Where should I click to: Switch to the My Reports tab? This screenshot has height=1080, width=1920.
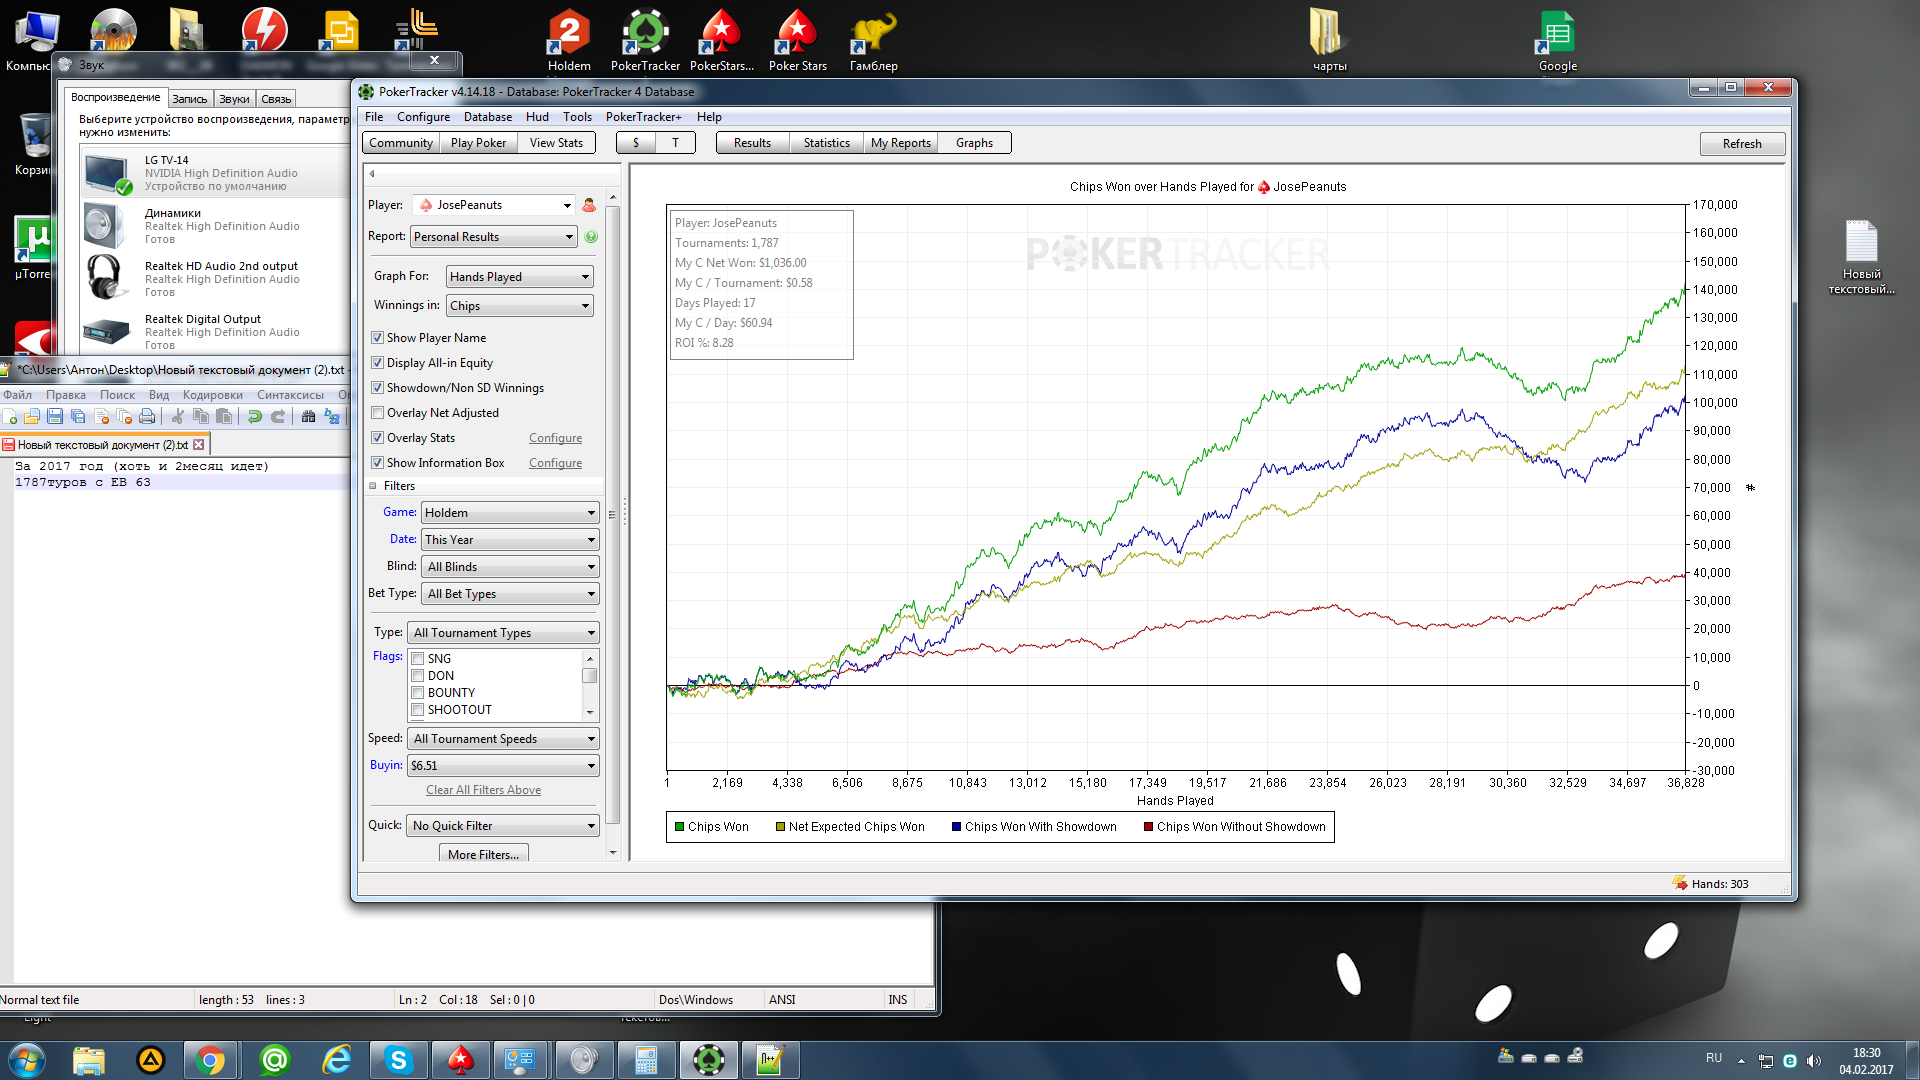pos(900,143)
